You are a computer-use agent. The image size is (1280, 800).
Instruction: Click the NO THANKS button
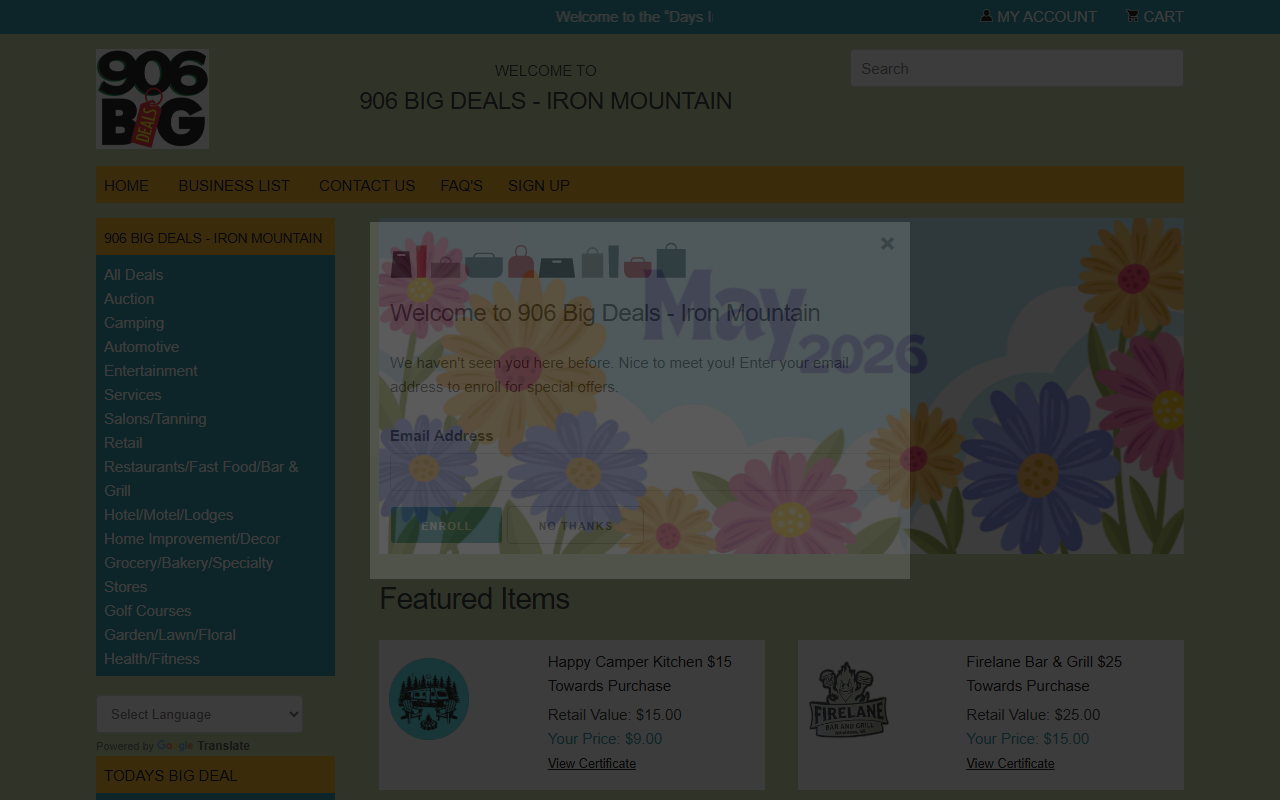click(x=575, y=525)
